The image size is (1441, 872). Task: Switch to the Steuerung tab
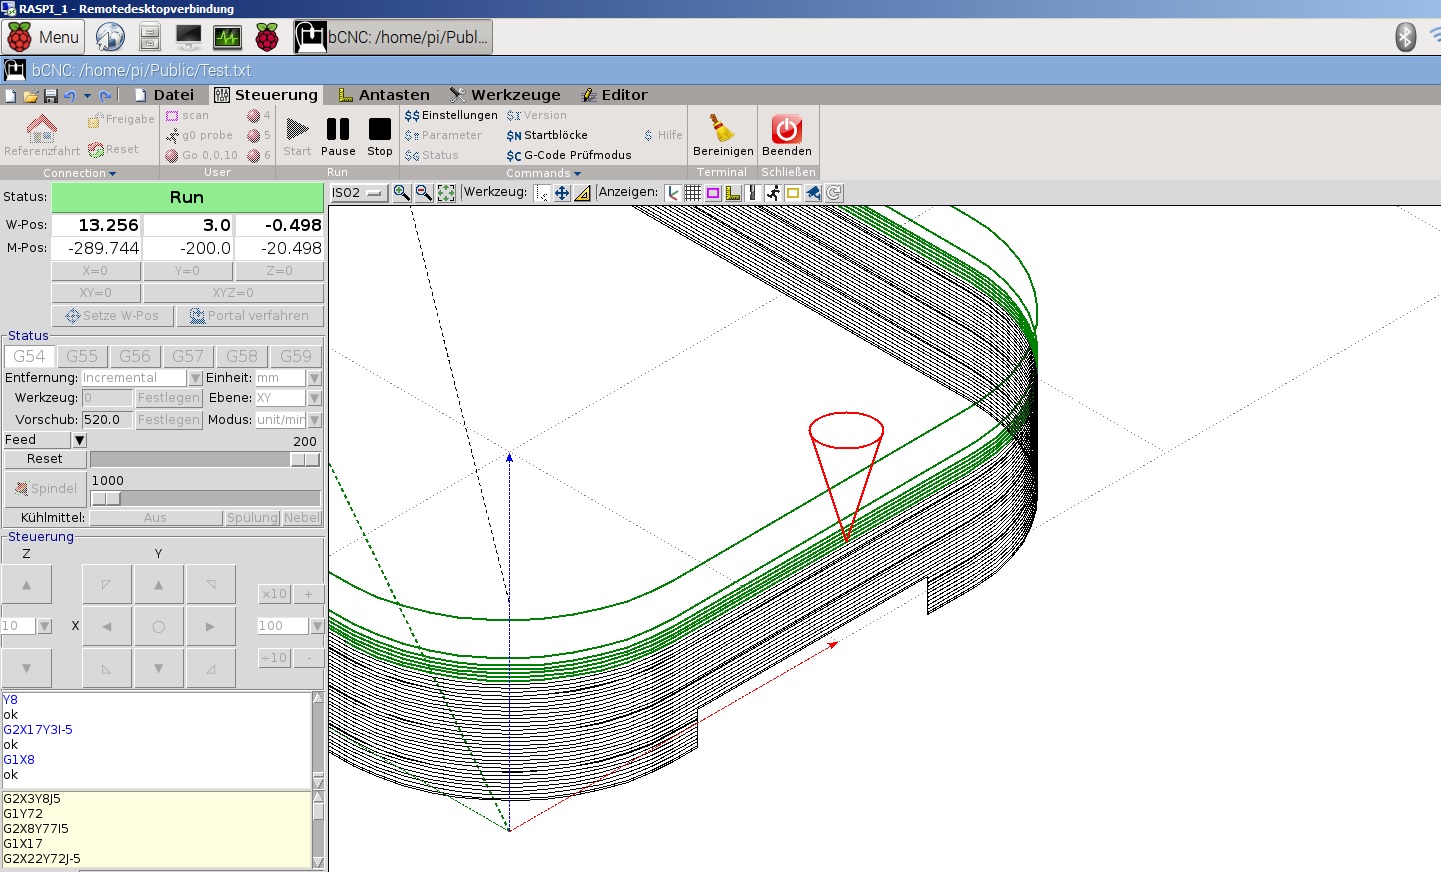click(267, 95)
